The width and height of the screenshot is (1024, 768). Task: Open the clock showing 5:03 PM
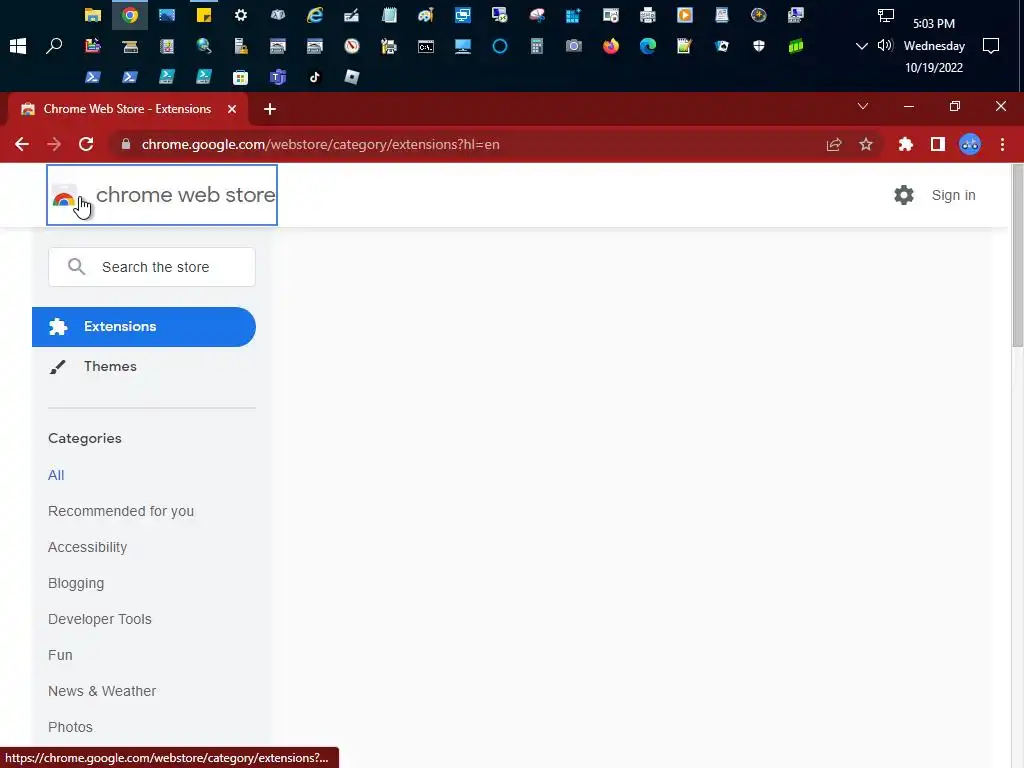point(934,24)
